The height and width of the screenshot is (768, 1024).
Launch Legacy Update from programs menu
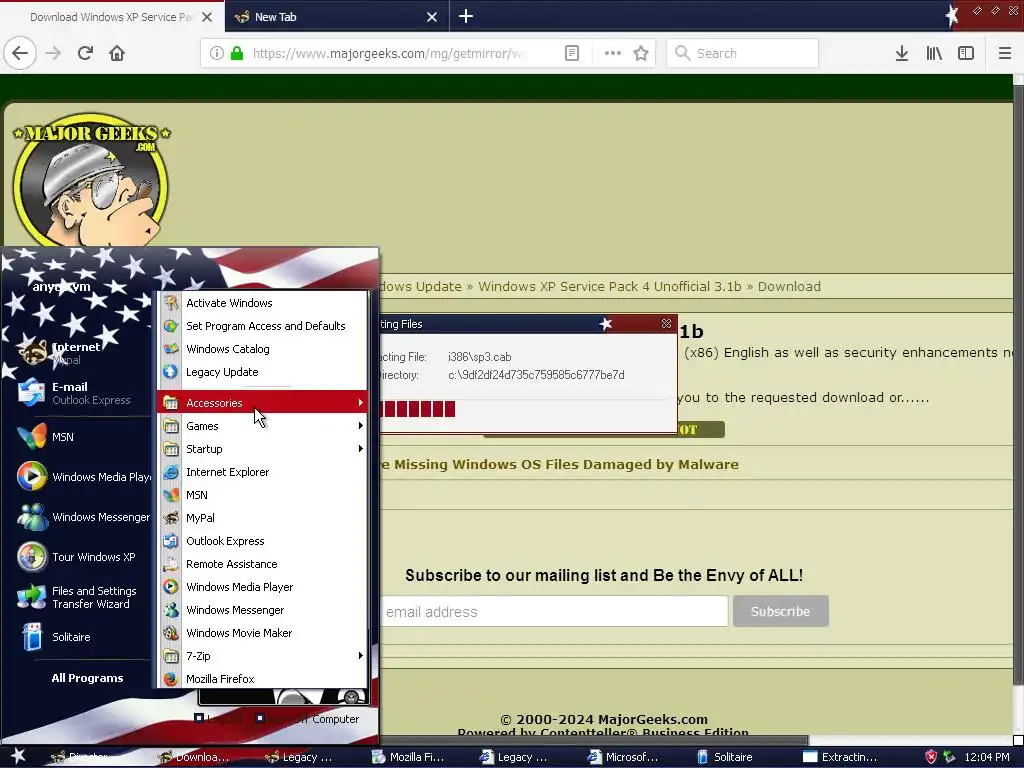262,372
